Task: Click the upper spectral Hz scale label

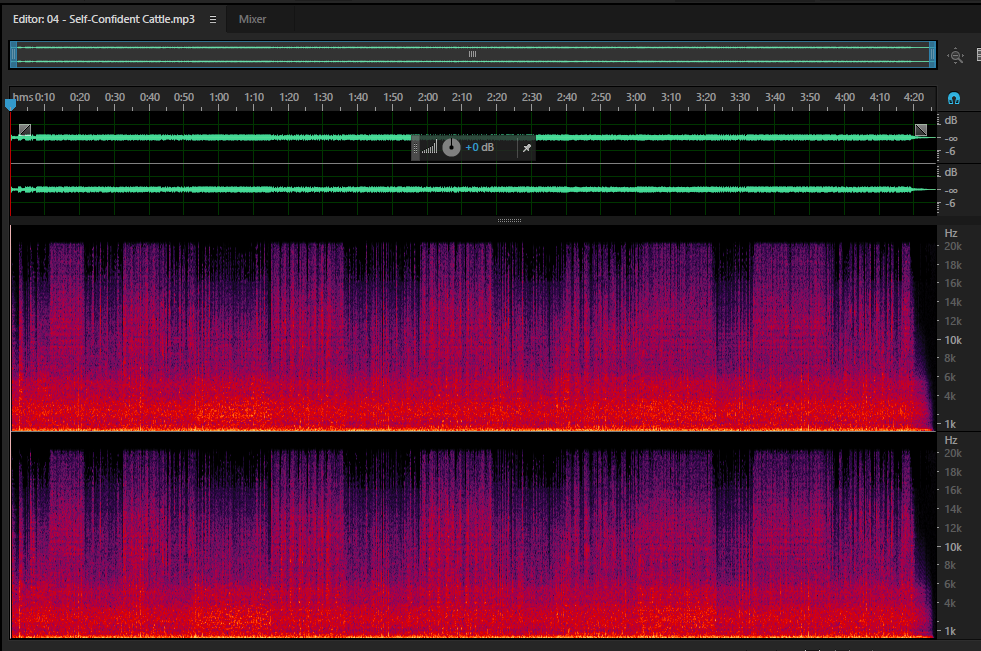Action: [x=951, y=233]
